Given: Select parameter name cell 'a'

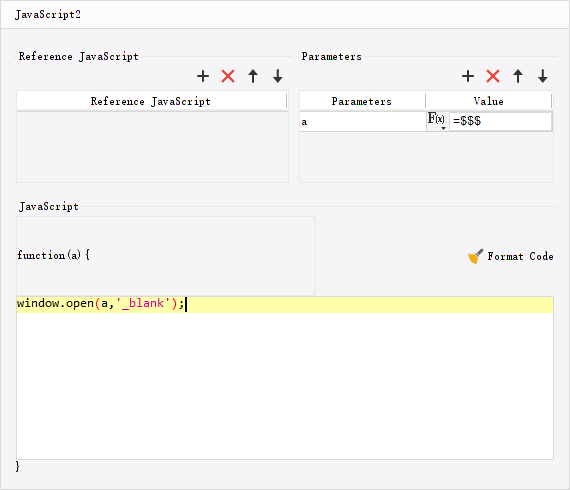Looking at the screenshot, I should click(363, 121).
